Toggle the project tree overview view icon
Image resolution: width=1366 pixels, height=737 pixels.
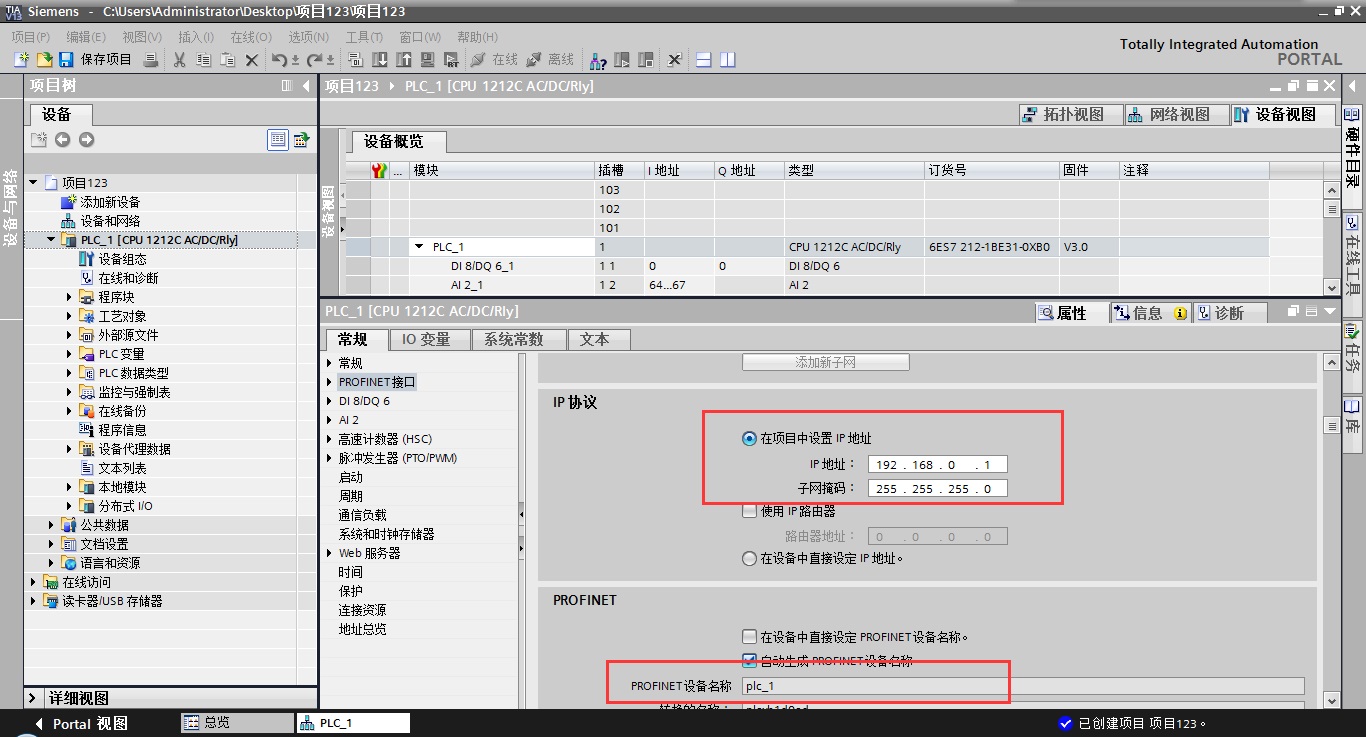(278, 140)
